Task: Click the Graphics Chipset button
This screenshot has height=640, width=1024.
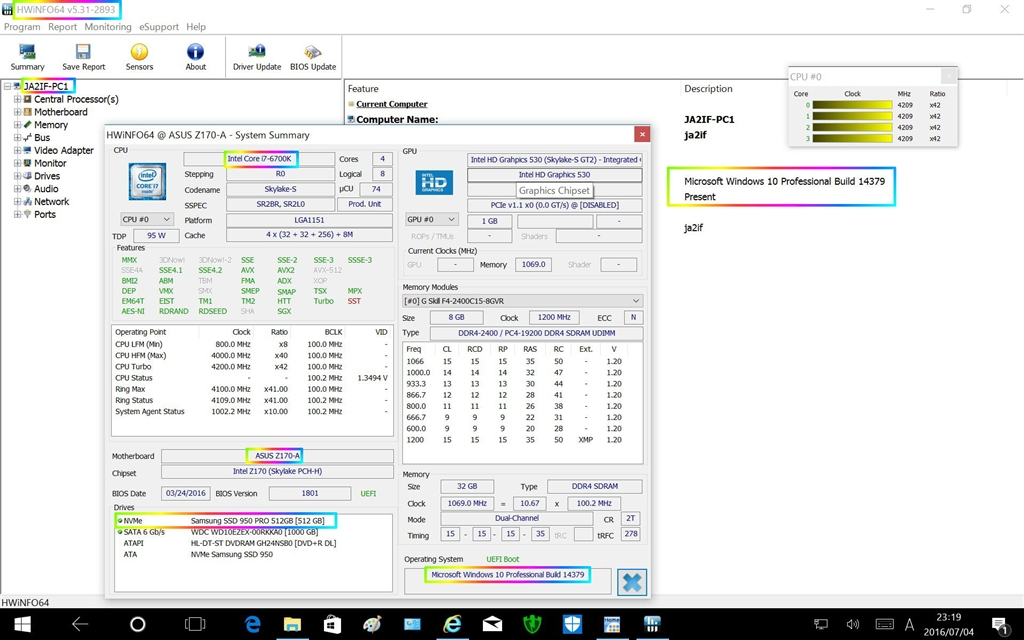Action: (x=555, y=191)
